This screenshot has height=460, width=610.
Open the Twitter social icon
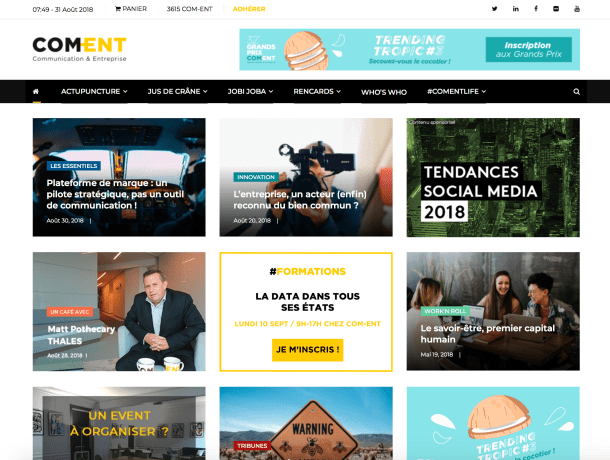[x=494, y=9]
